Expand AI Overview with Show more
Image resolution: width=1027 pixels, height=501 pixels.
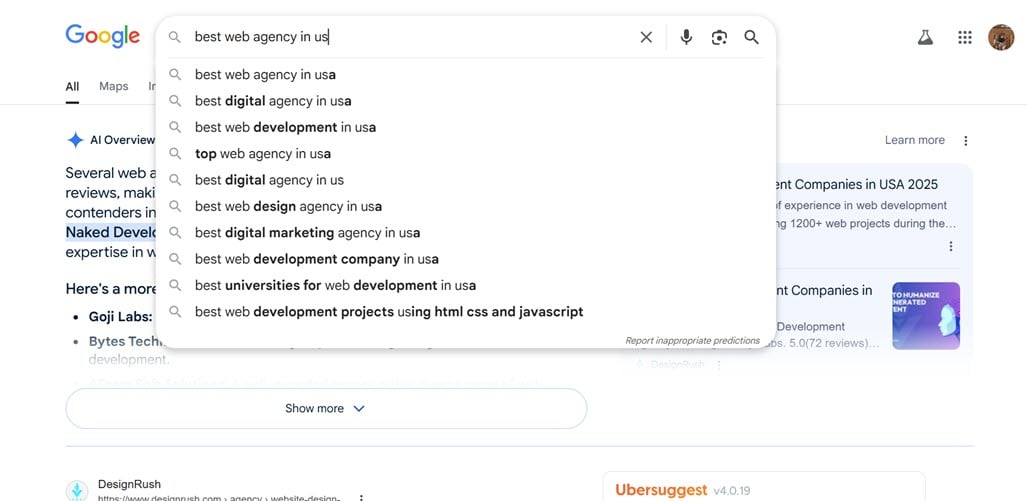point(326,409)
